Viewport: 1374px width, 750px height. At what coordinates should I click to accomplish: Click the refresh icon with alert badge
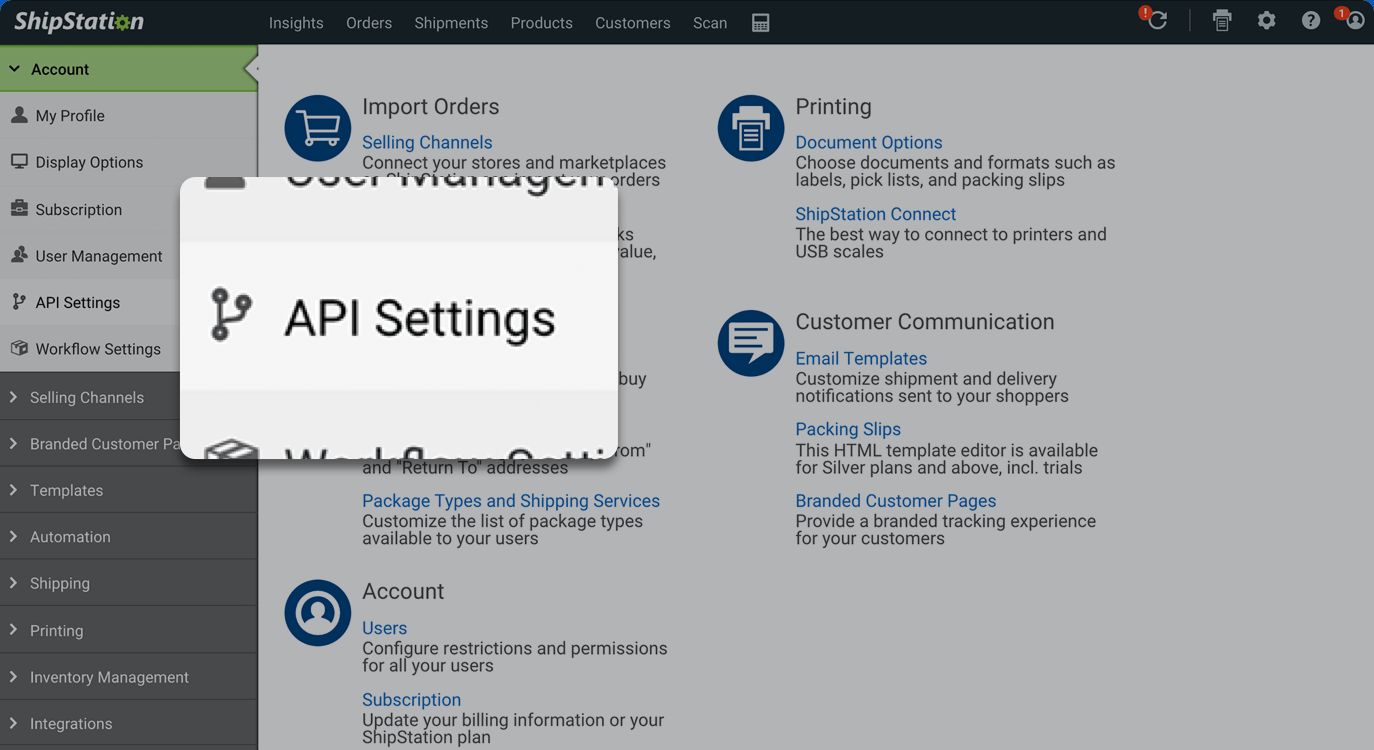click(1156, 20)
